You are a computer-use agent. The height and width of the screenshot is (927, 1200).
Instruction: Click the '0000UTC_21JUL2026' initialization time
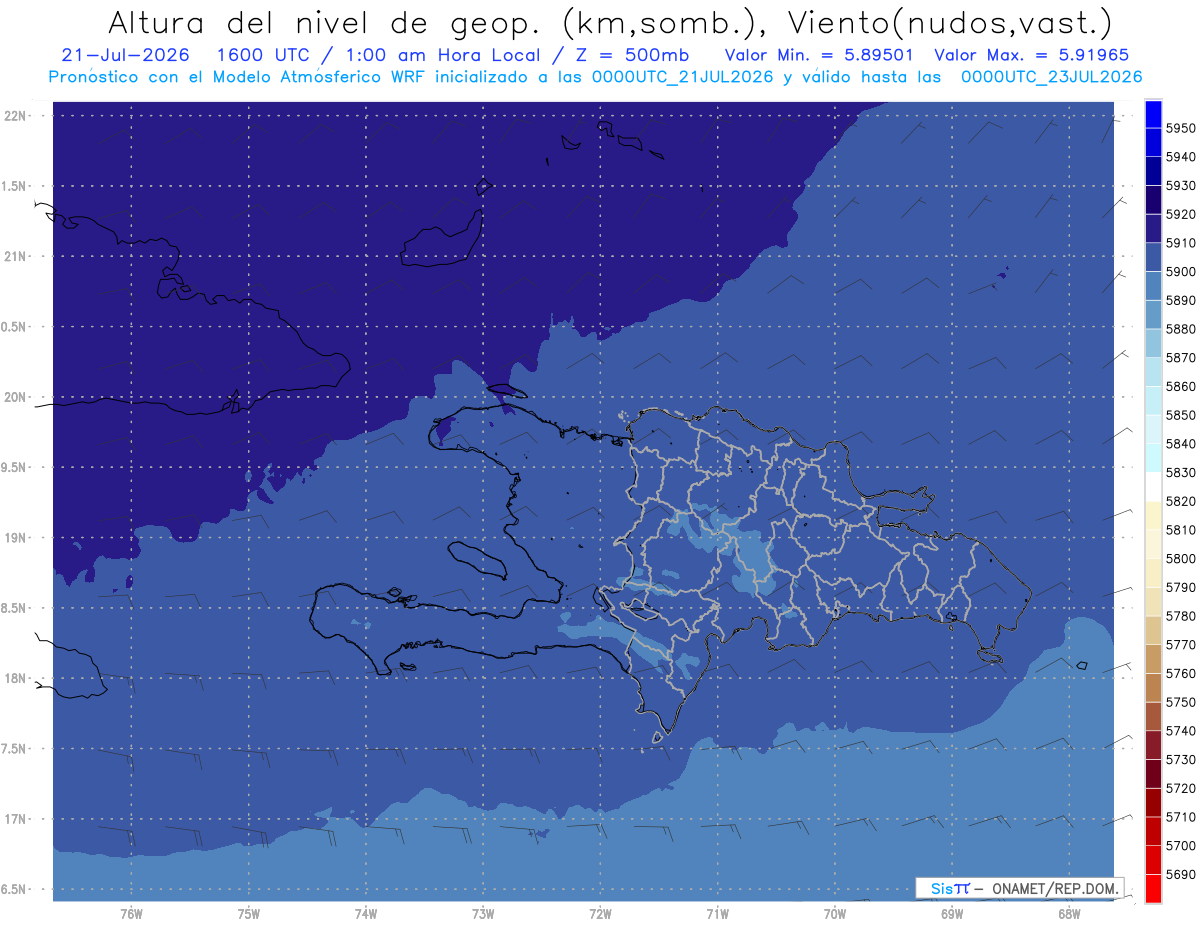click(x=682, y=76)
